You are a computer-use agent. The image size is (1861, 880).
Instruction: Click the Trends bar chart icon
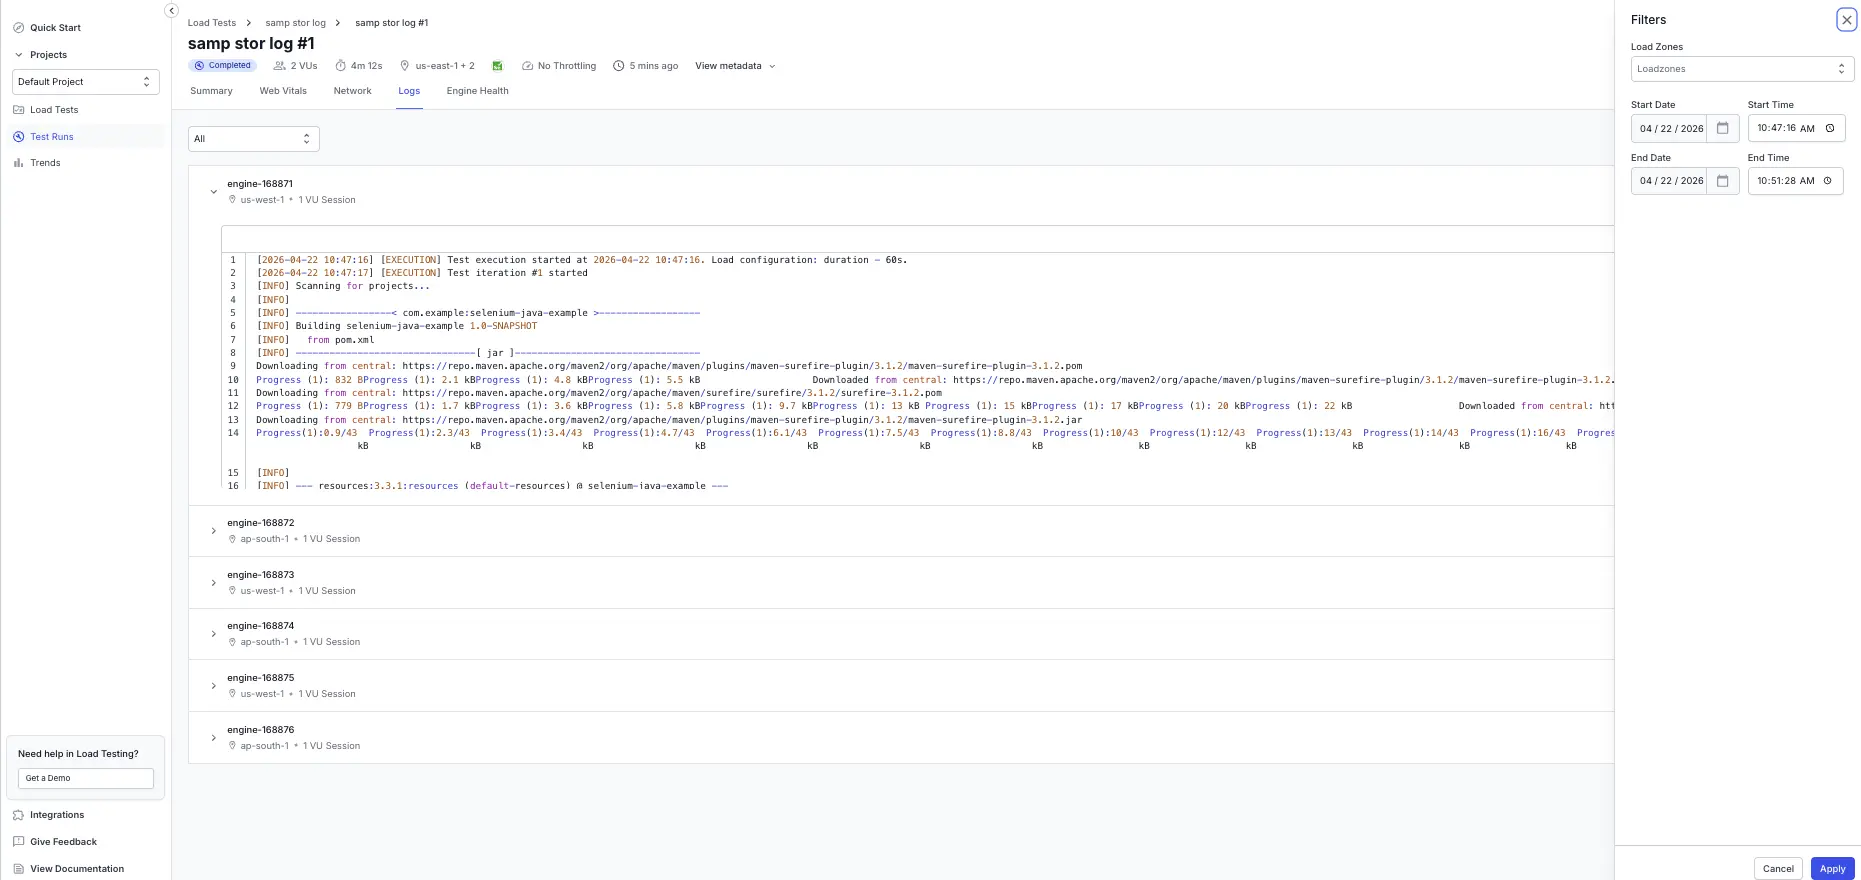click(19, 163)
